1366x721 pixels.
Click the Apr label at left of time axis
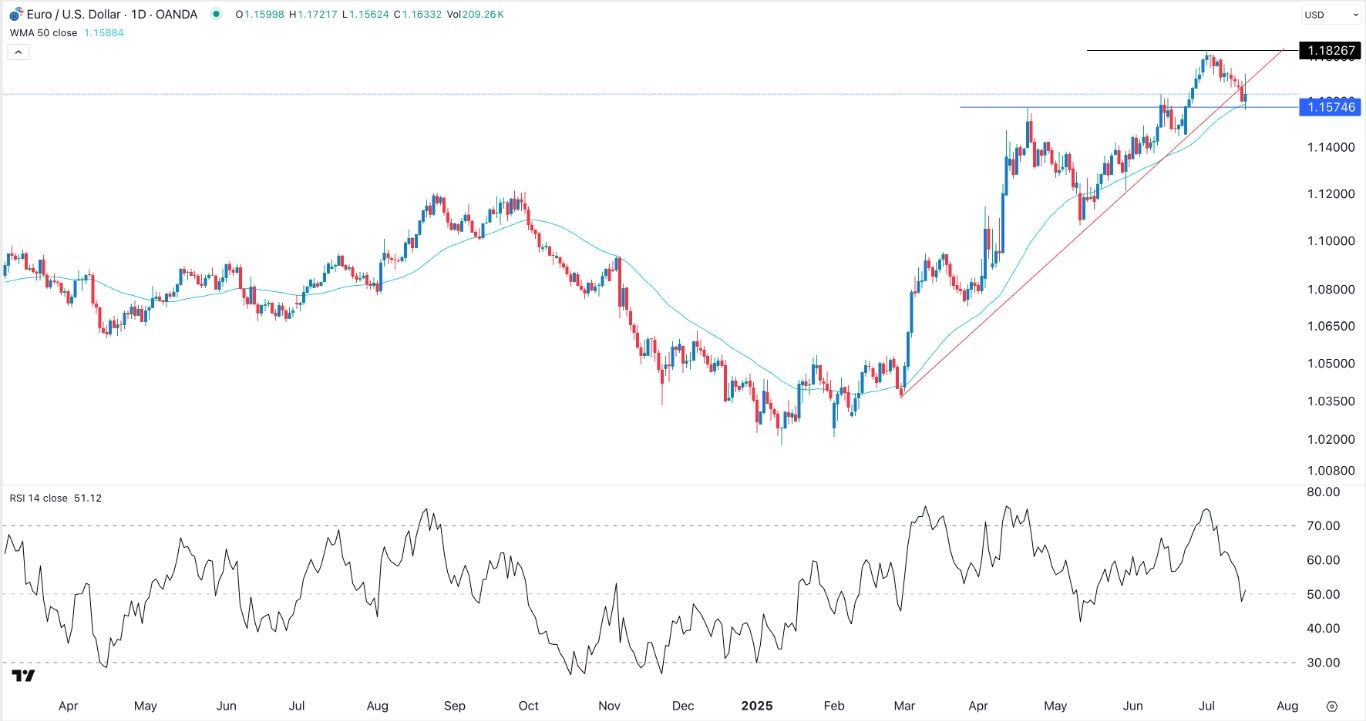point(68,705)
